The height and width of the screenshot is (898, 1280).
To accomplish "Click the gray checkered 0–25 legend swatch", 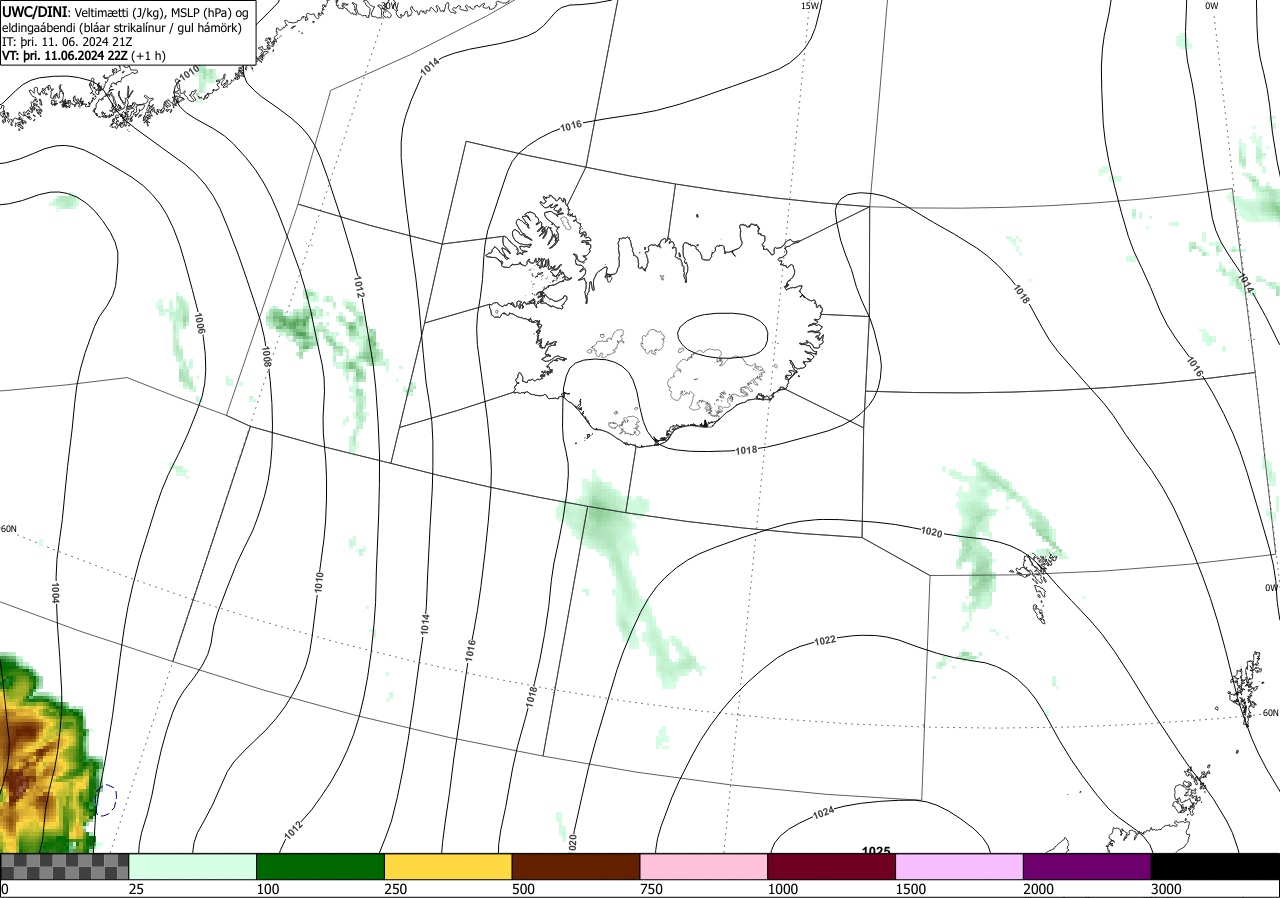I will click(x=65, y=866).
